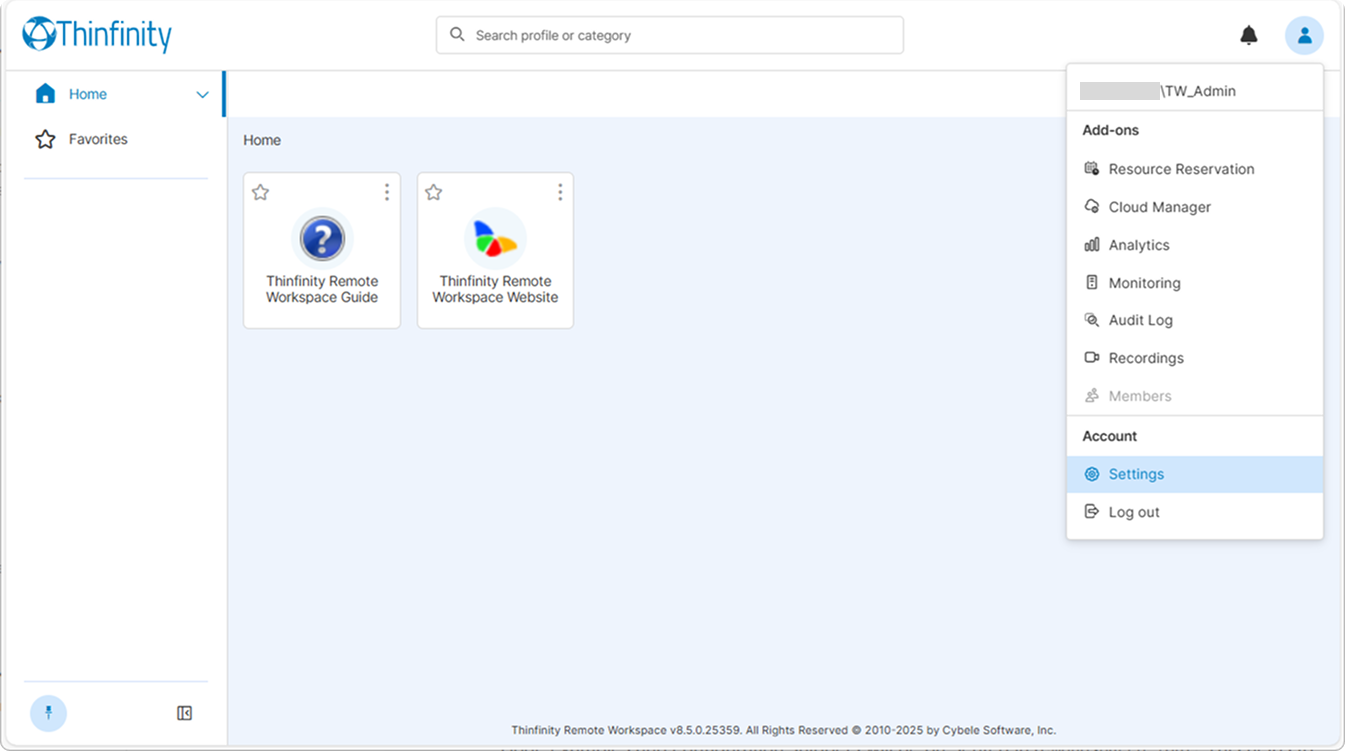Open Workspace Guide three-dot options menu
1345x751 pixels.
click(386, 192)
